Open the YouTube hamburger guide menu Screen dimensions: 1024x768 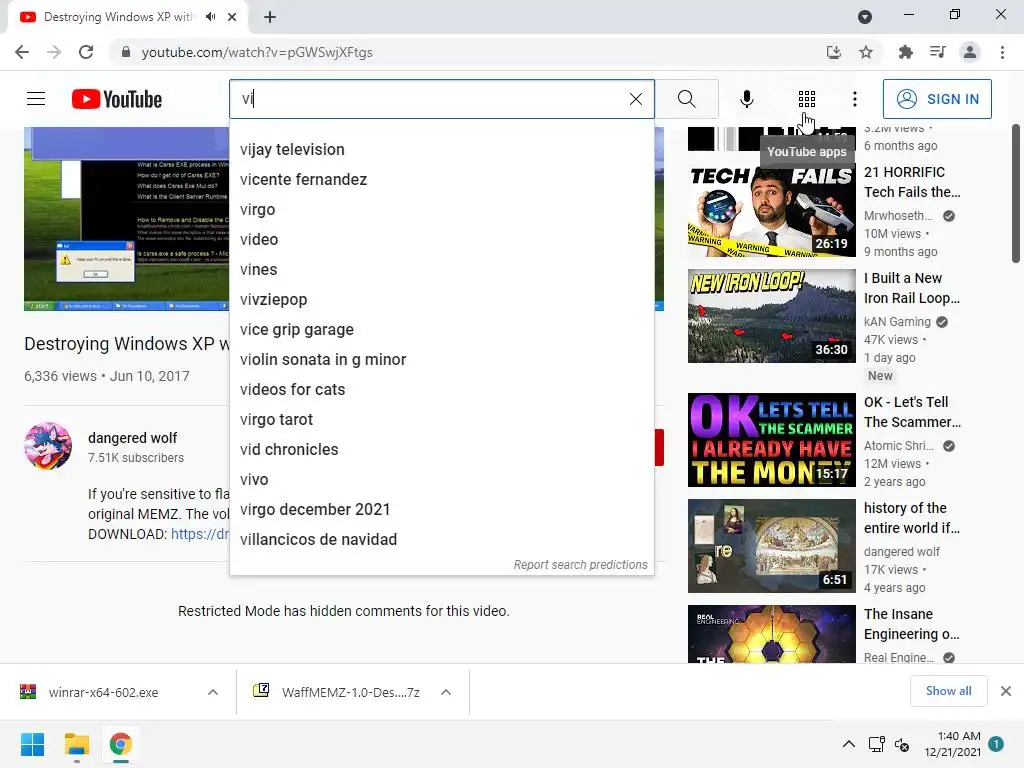pyautogui.click(x=36, y=99)
